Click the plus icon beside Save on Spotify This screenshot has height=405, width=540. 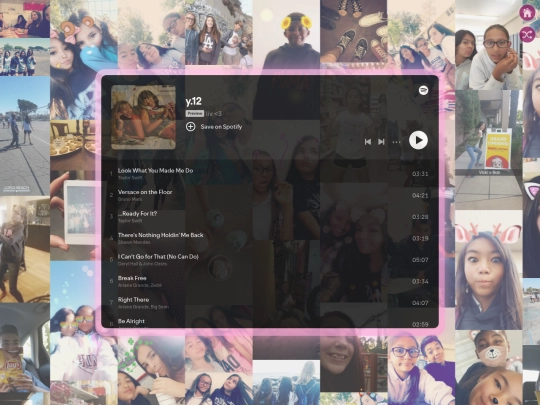190,127
